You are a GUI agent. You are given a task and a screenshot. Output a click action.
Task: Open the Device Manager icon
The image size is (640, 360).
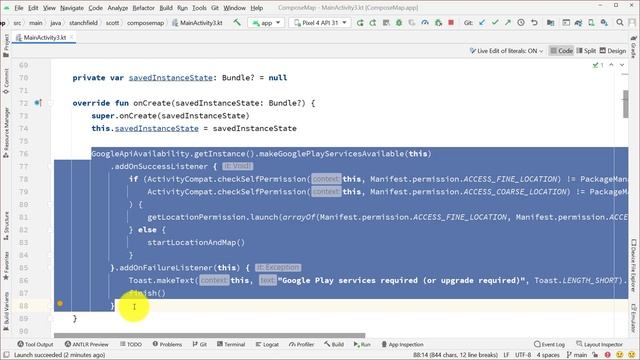coord(591,23)
